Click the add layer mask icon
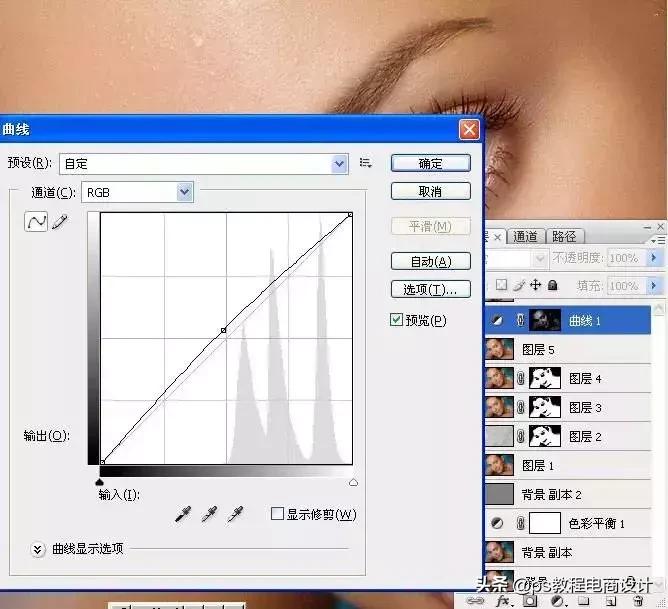668x609 pixels. pos(530,601)
